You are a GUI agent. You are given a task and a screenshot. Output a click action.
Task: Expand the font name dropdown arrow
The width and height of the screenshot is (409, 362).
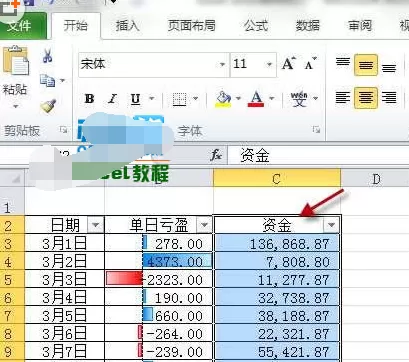tap(222, 64)
